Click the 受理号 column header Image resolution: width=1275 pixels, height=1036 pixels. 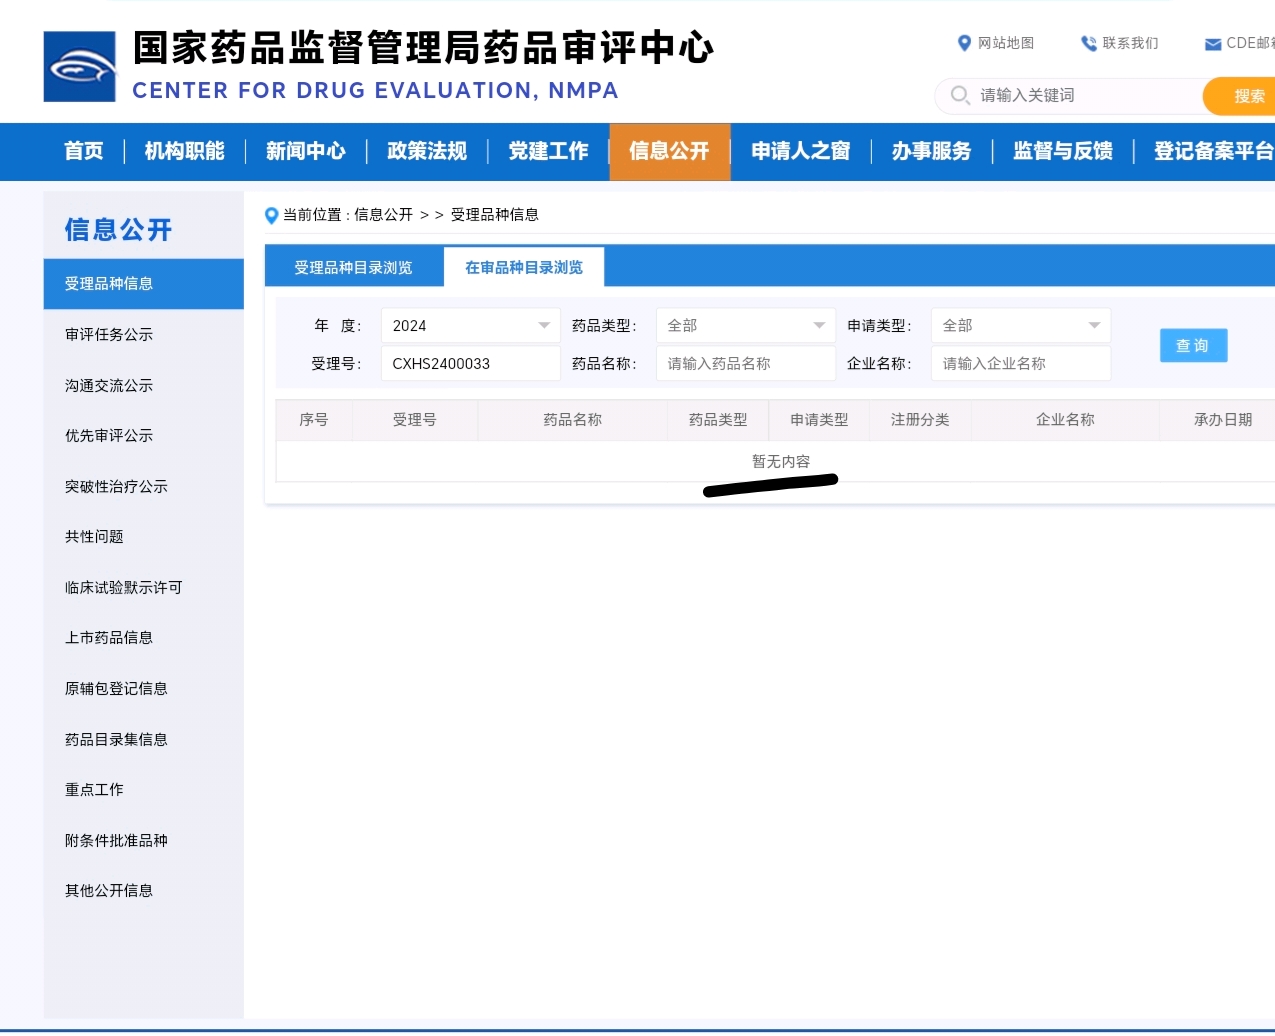click(x=415, y=420)
